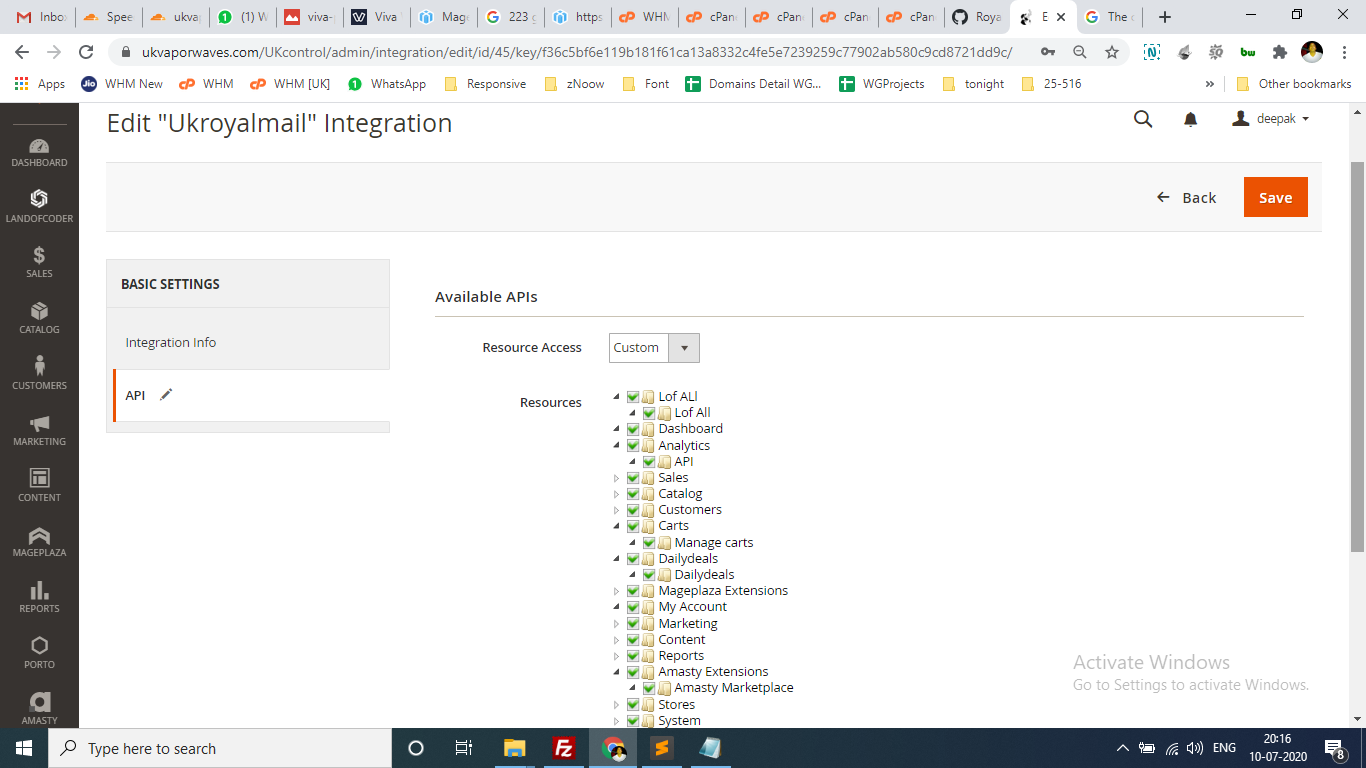
Task: Expand the Customers tree node arrow
Action: tap(616, 510)
